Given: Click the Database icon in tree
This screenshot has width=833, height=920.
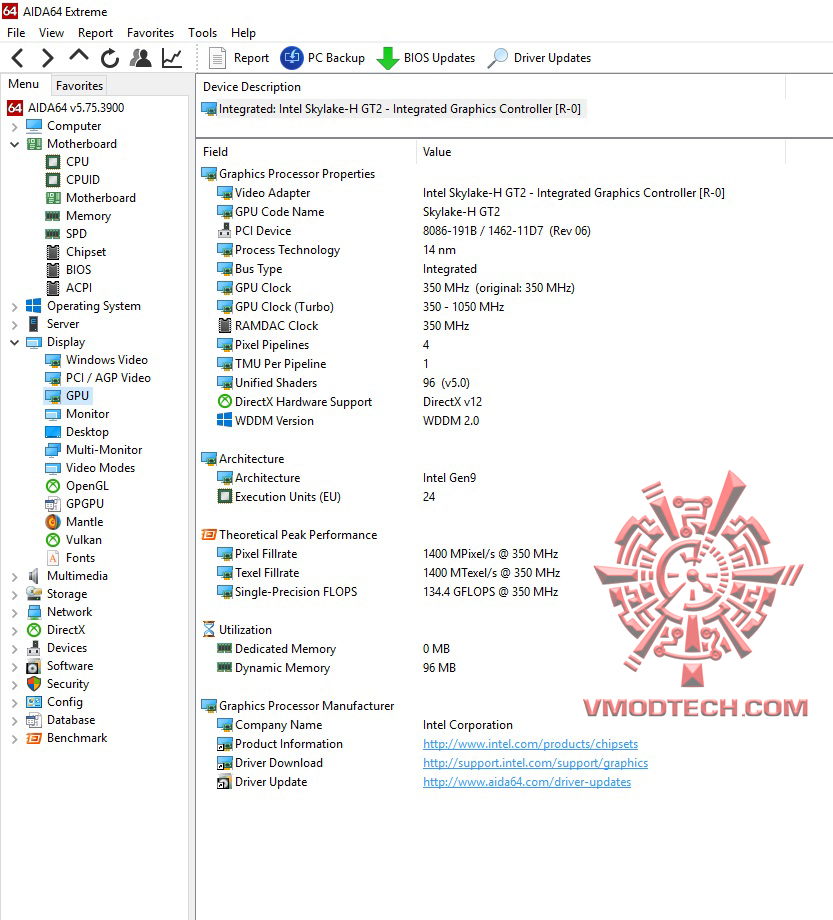Looking at the screenshot, I should (x=34, y=721).
